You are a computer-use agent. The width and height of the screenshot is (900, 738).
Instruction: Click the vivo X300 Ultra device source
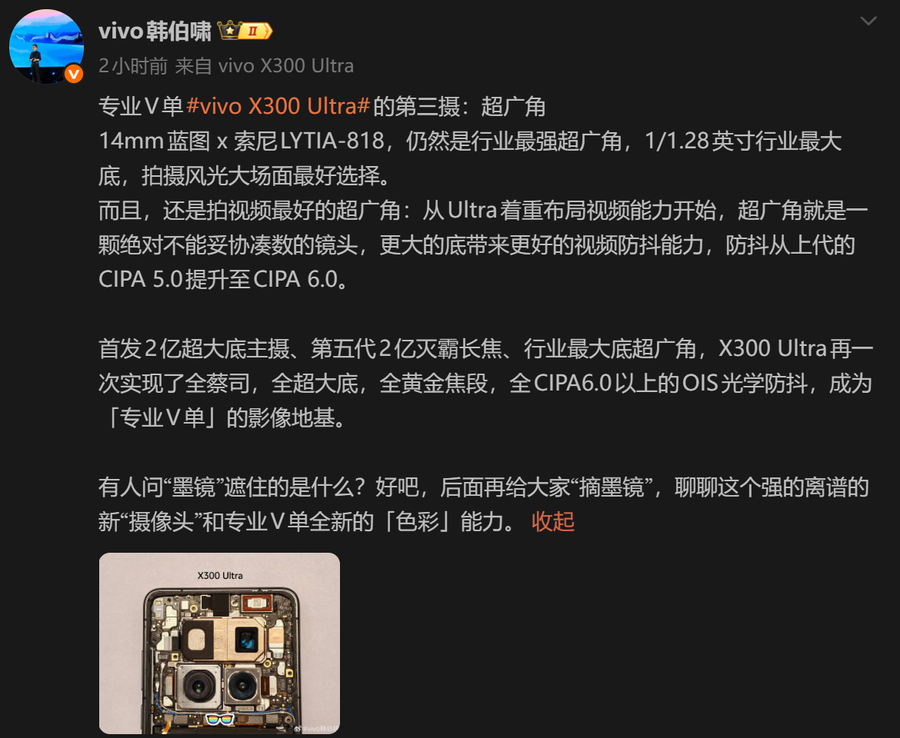(286, 66)
